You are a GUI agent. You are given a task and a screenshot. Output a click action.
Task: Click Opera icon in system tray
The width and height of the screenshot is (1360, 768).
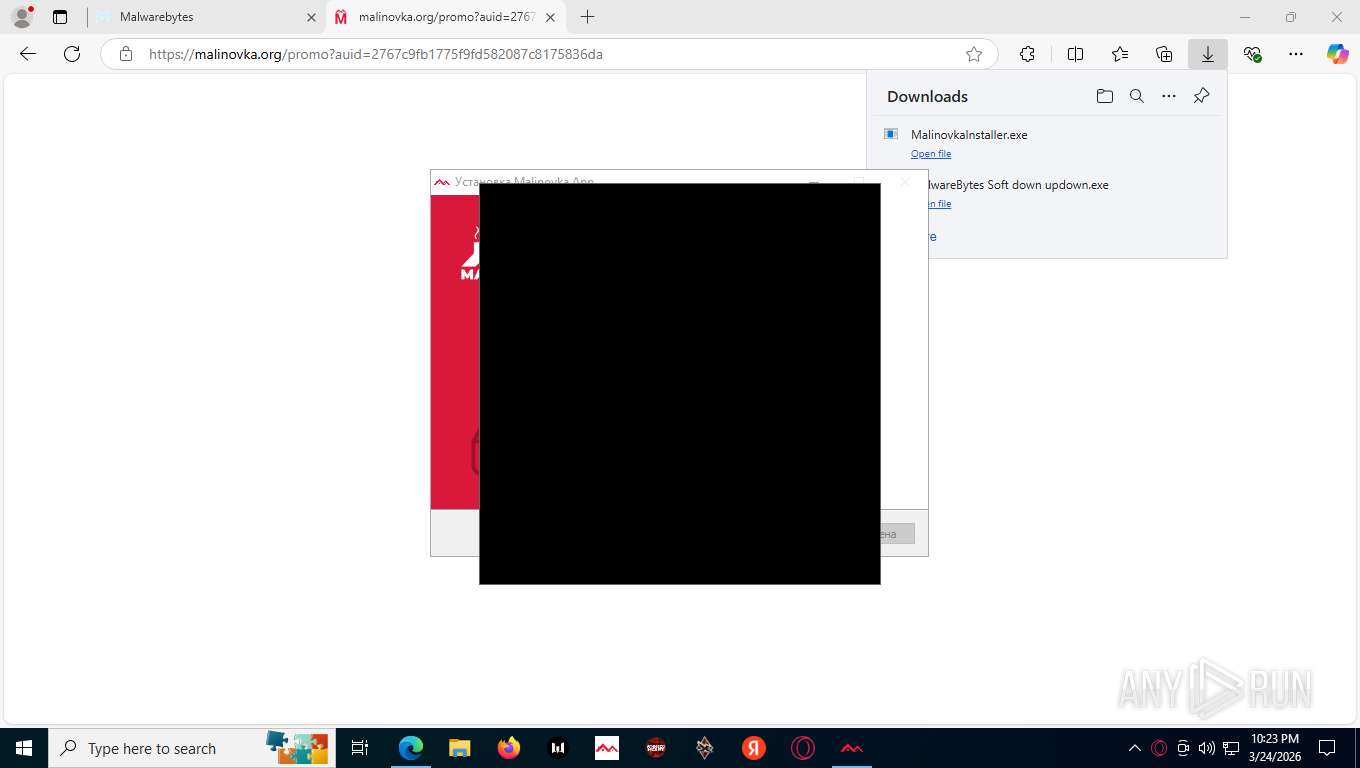[x=1160, y=748]
